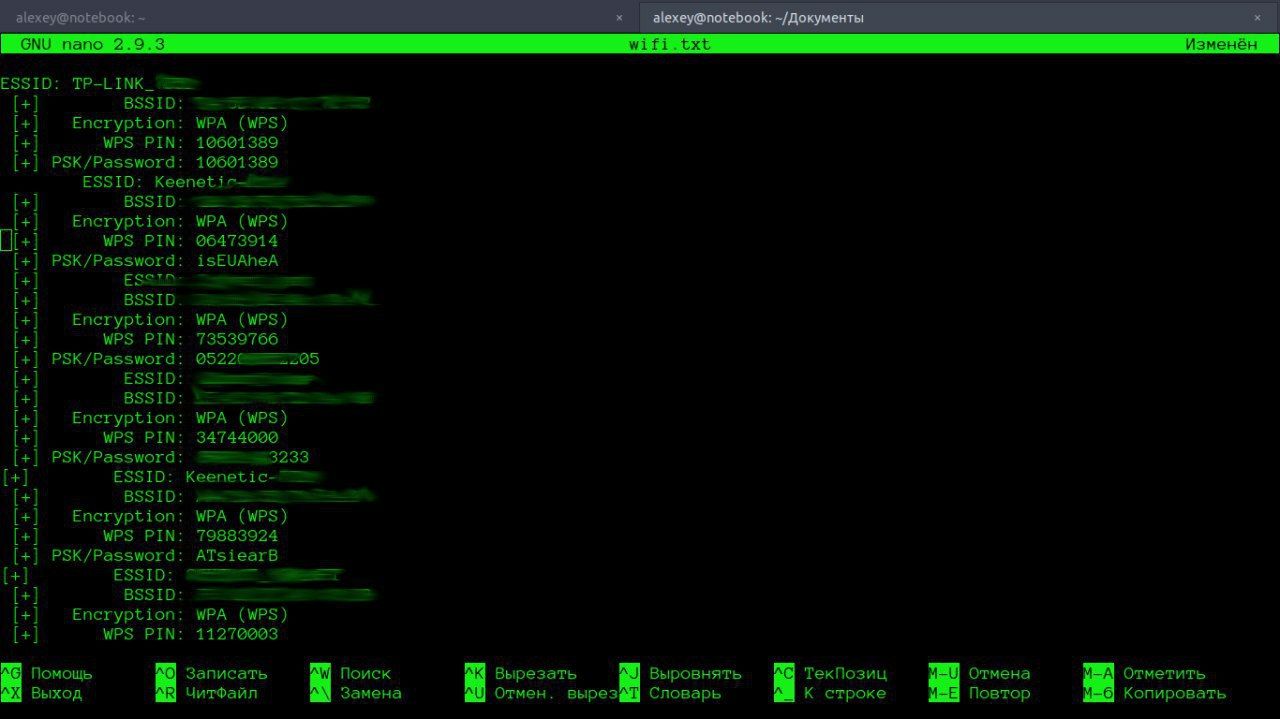
Task: Click the M-6 Копировать shortcut
Action: pos(1154,693)
